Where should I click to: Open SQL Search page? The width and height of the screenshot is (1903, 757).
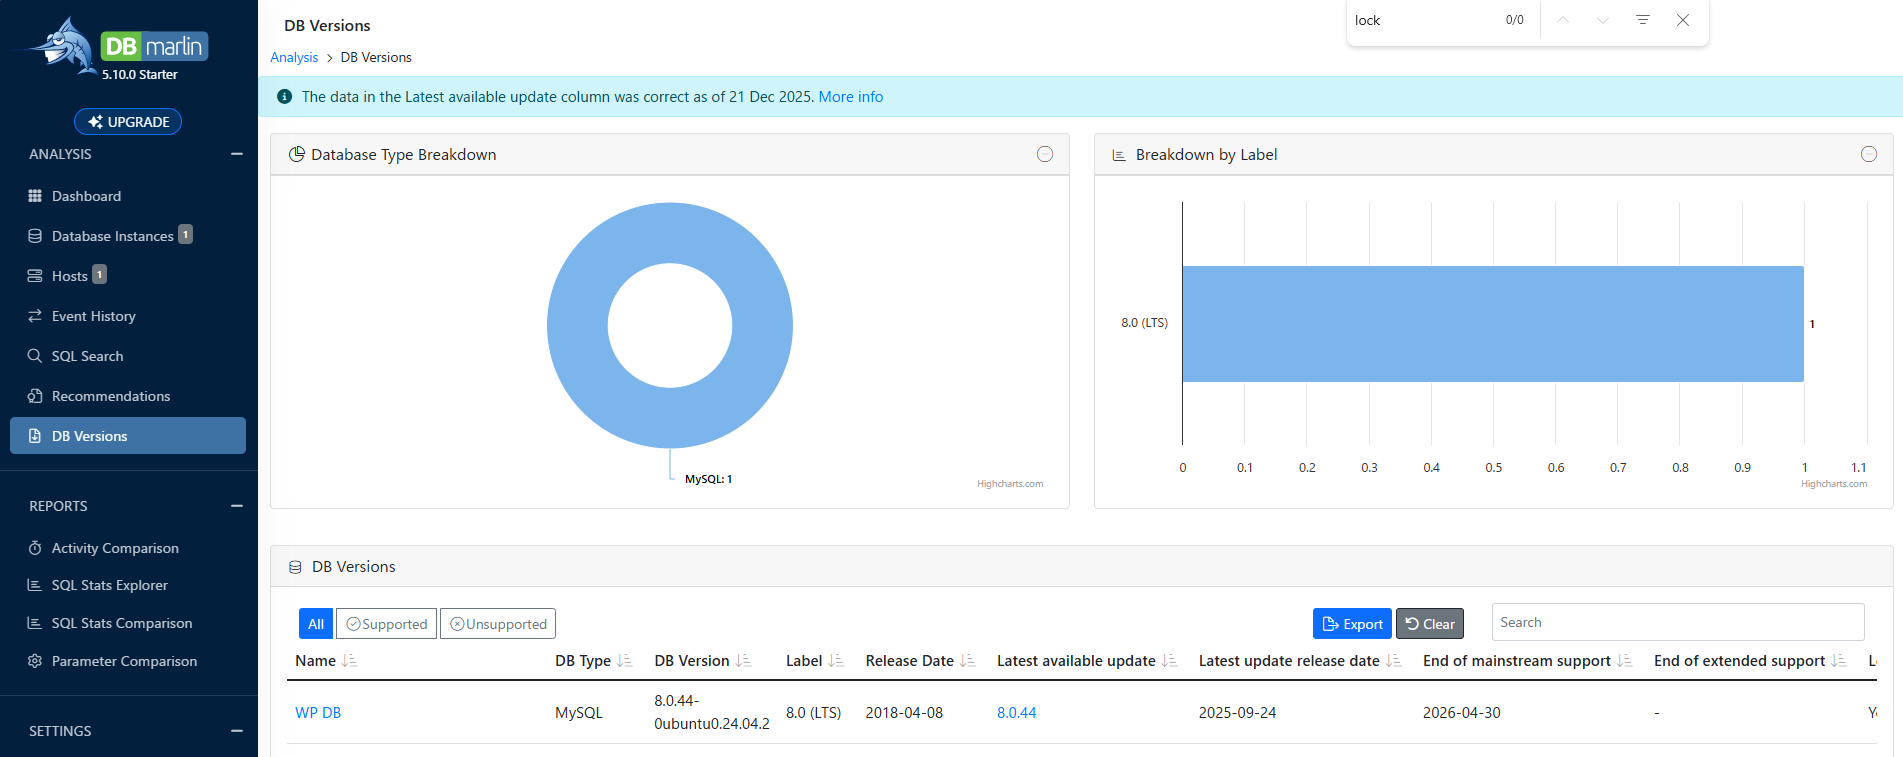click(x=87, y=356)
